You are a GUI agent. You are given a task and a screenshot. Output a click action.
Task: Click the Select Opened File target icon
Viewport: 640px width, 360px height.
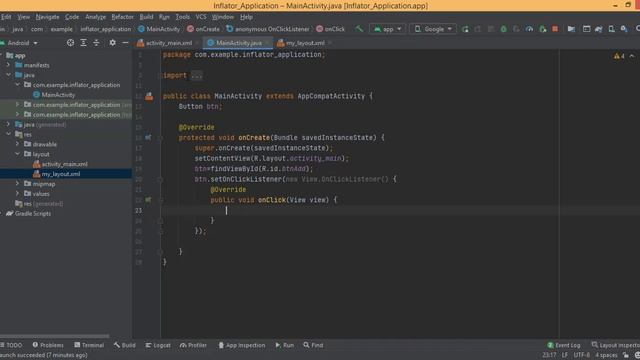(x=70, y=42)
